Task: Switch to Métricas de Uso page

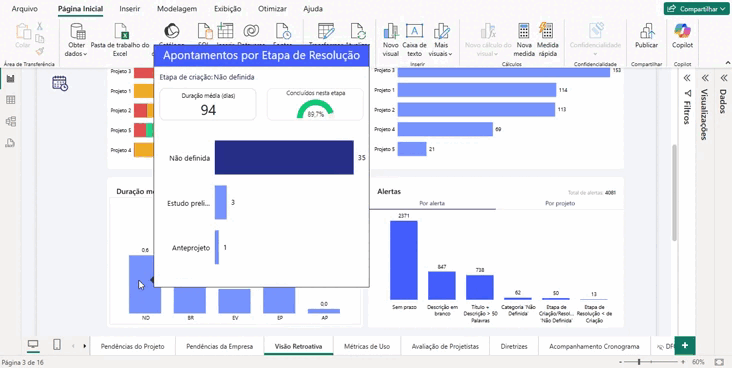Action: [x=367, y=347]
